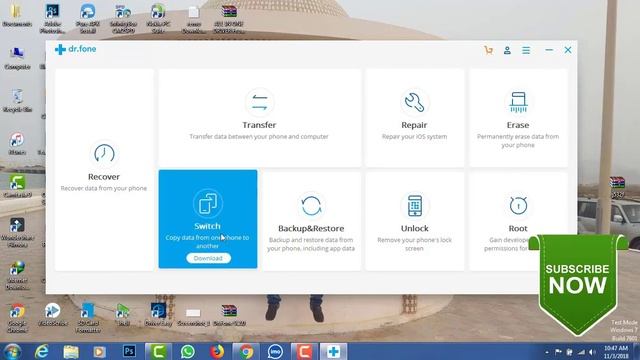Click 'Remove your phone's lock screen' text
Viewport: 640px width, 360px height.
coord(414,244)
